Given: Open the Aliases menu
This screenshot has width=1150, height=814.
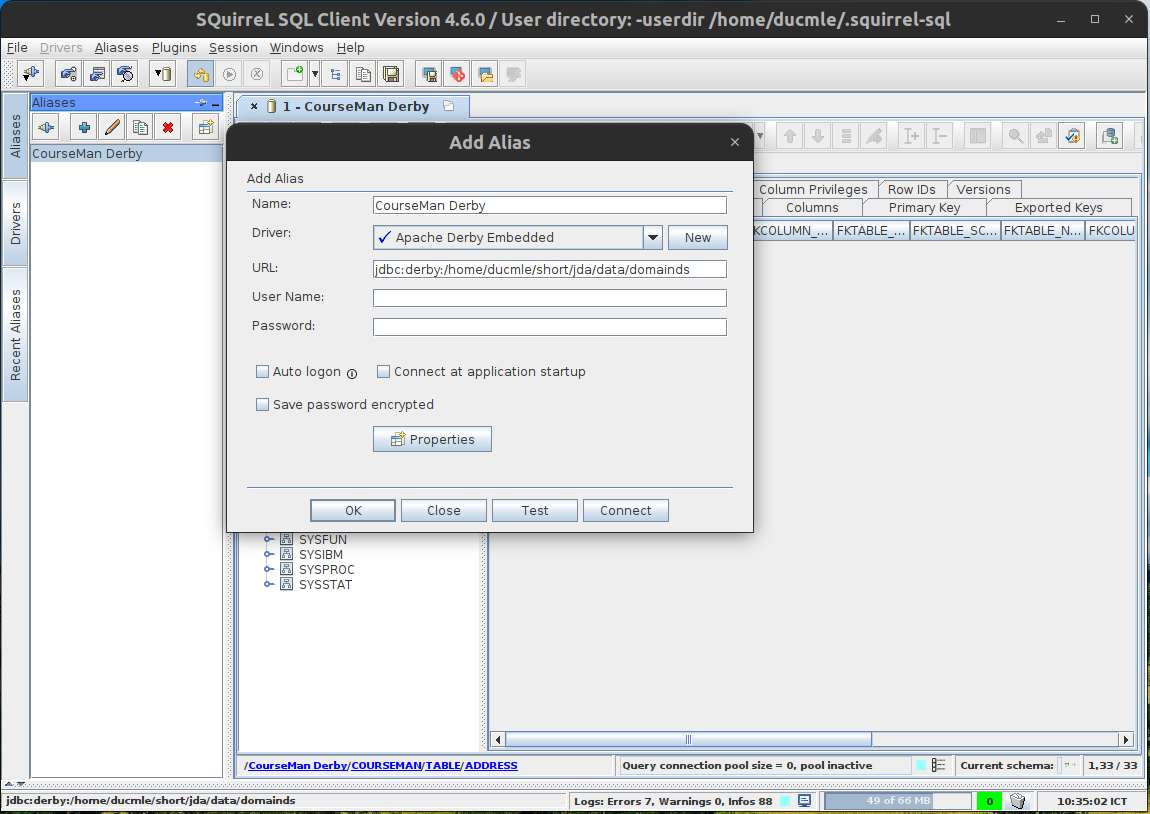Looking at the screenshot, I should pos(117,48).
